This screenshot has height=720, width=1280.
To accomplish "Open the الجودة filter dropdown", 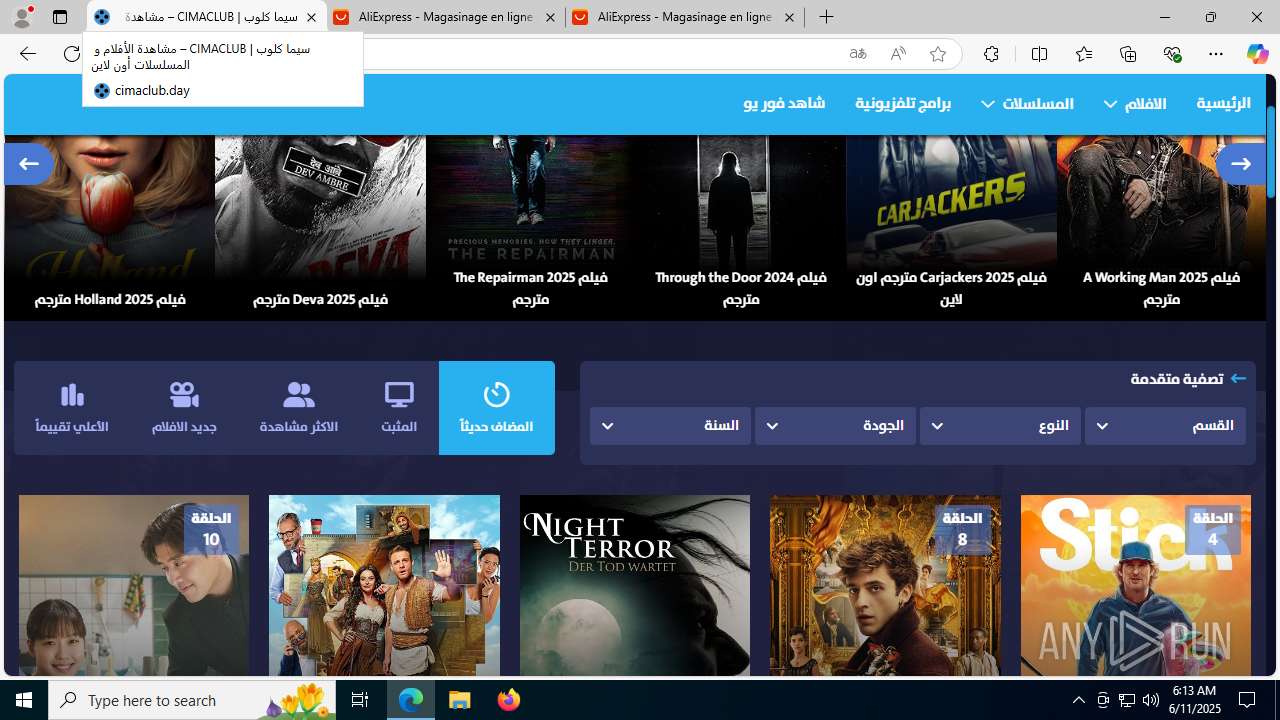I will pyautogui.click(x=835, y=426).
